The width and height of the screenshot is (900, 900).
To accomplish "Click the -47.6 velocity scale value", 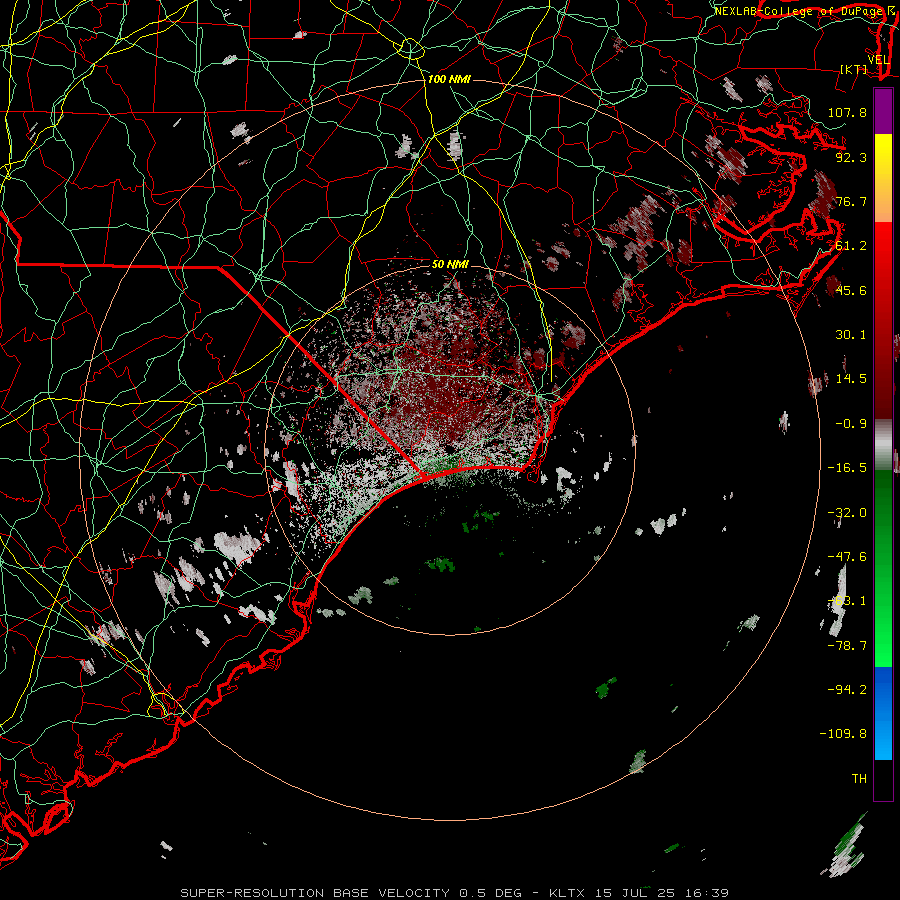I will 847,557.
